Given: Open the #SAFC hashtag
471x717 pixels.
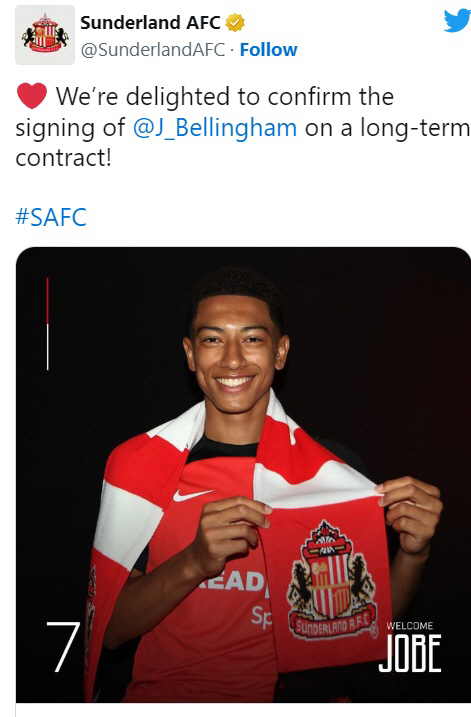Looking at the screenshot, I should point(51,217).
